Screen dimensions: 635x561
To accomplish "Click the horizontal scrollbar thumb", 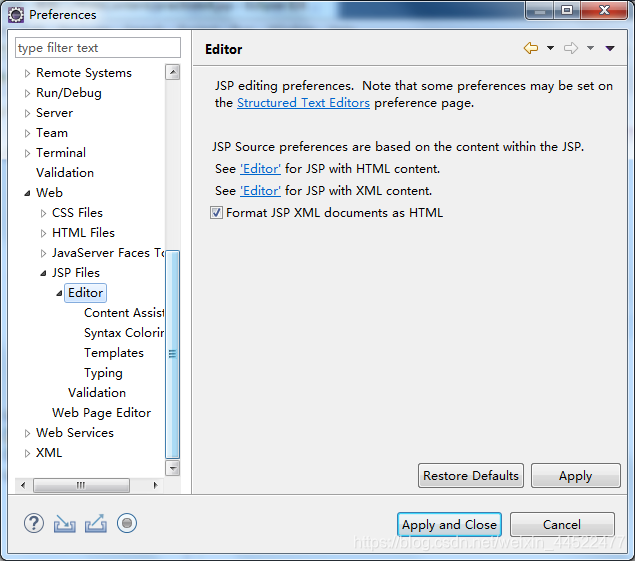I will (81, 485).
